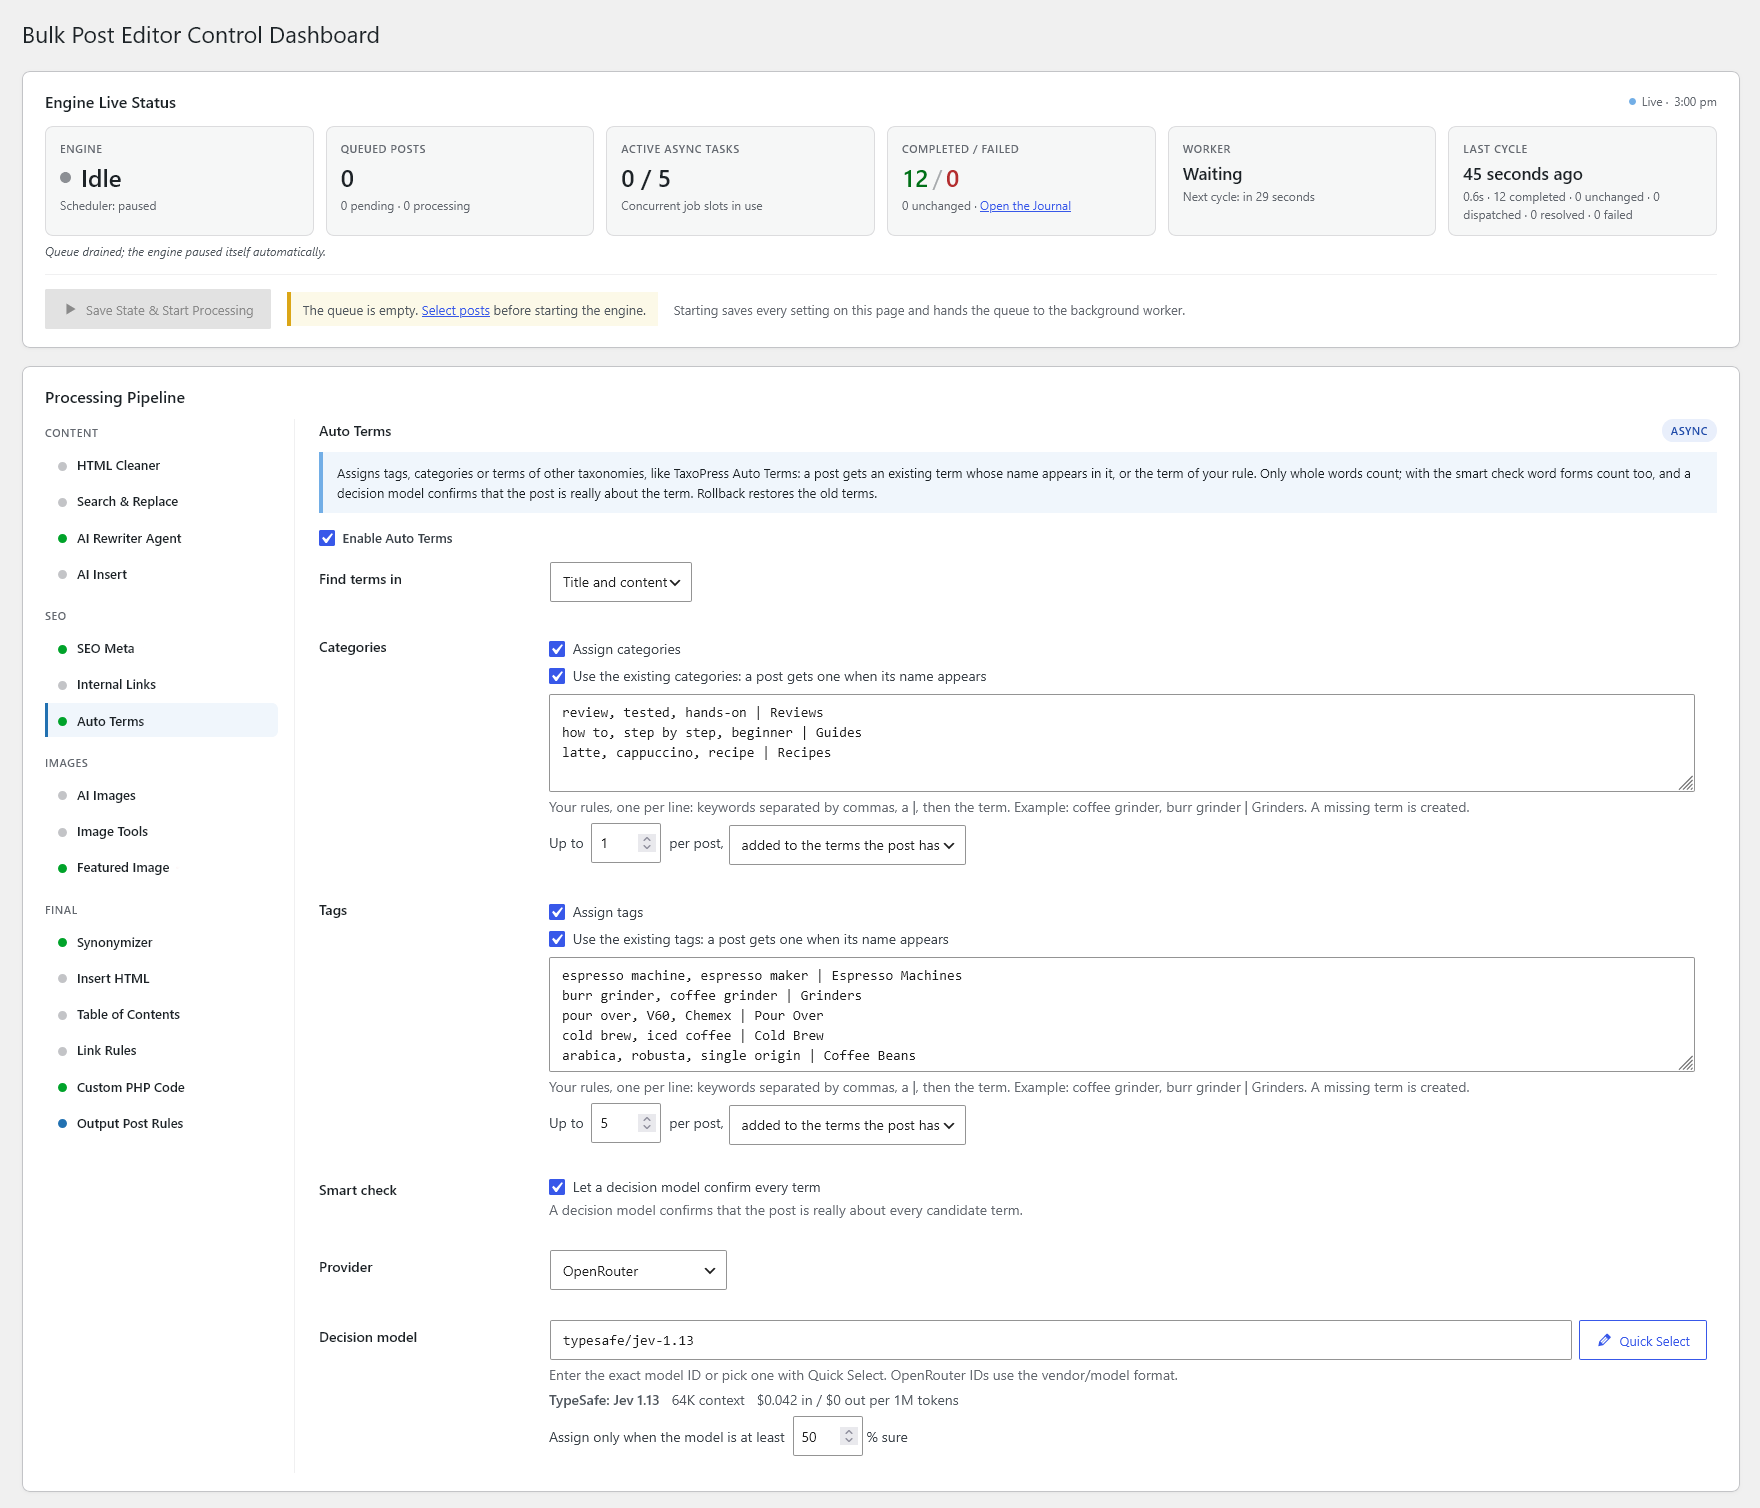
Task: Open the Provider OpenRouter dropdown
Action: pos(638,1270)
